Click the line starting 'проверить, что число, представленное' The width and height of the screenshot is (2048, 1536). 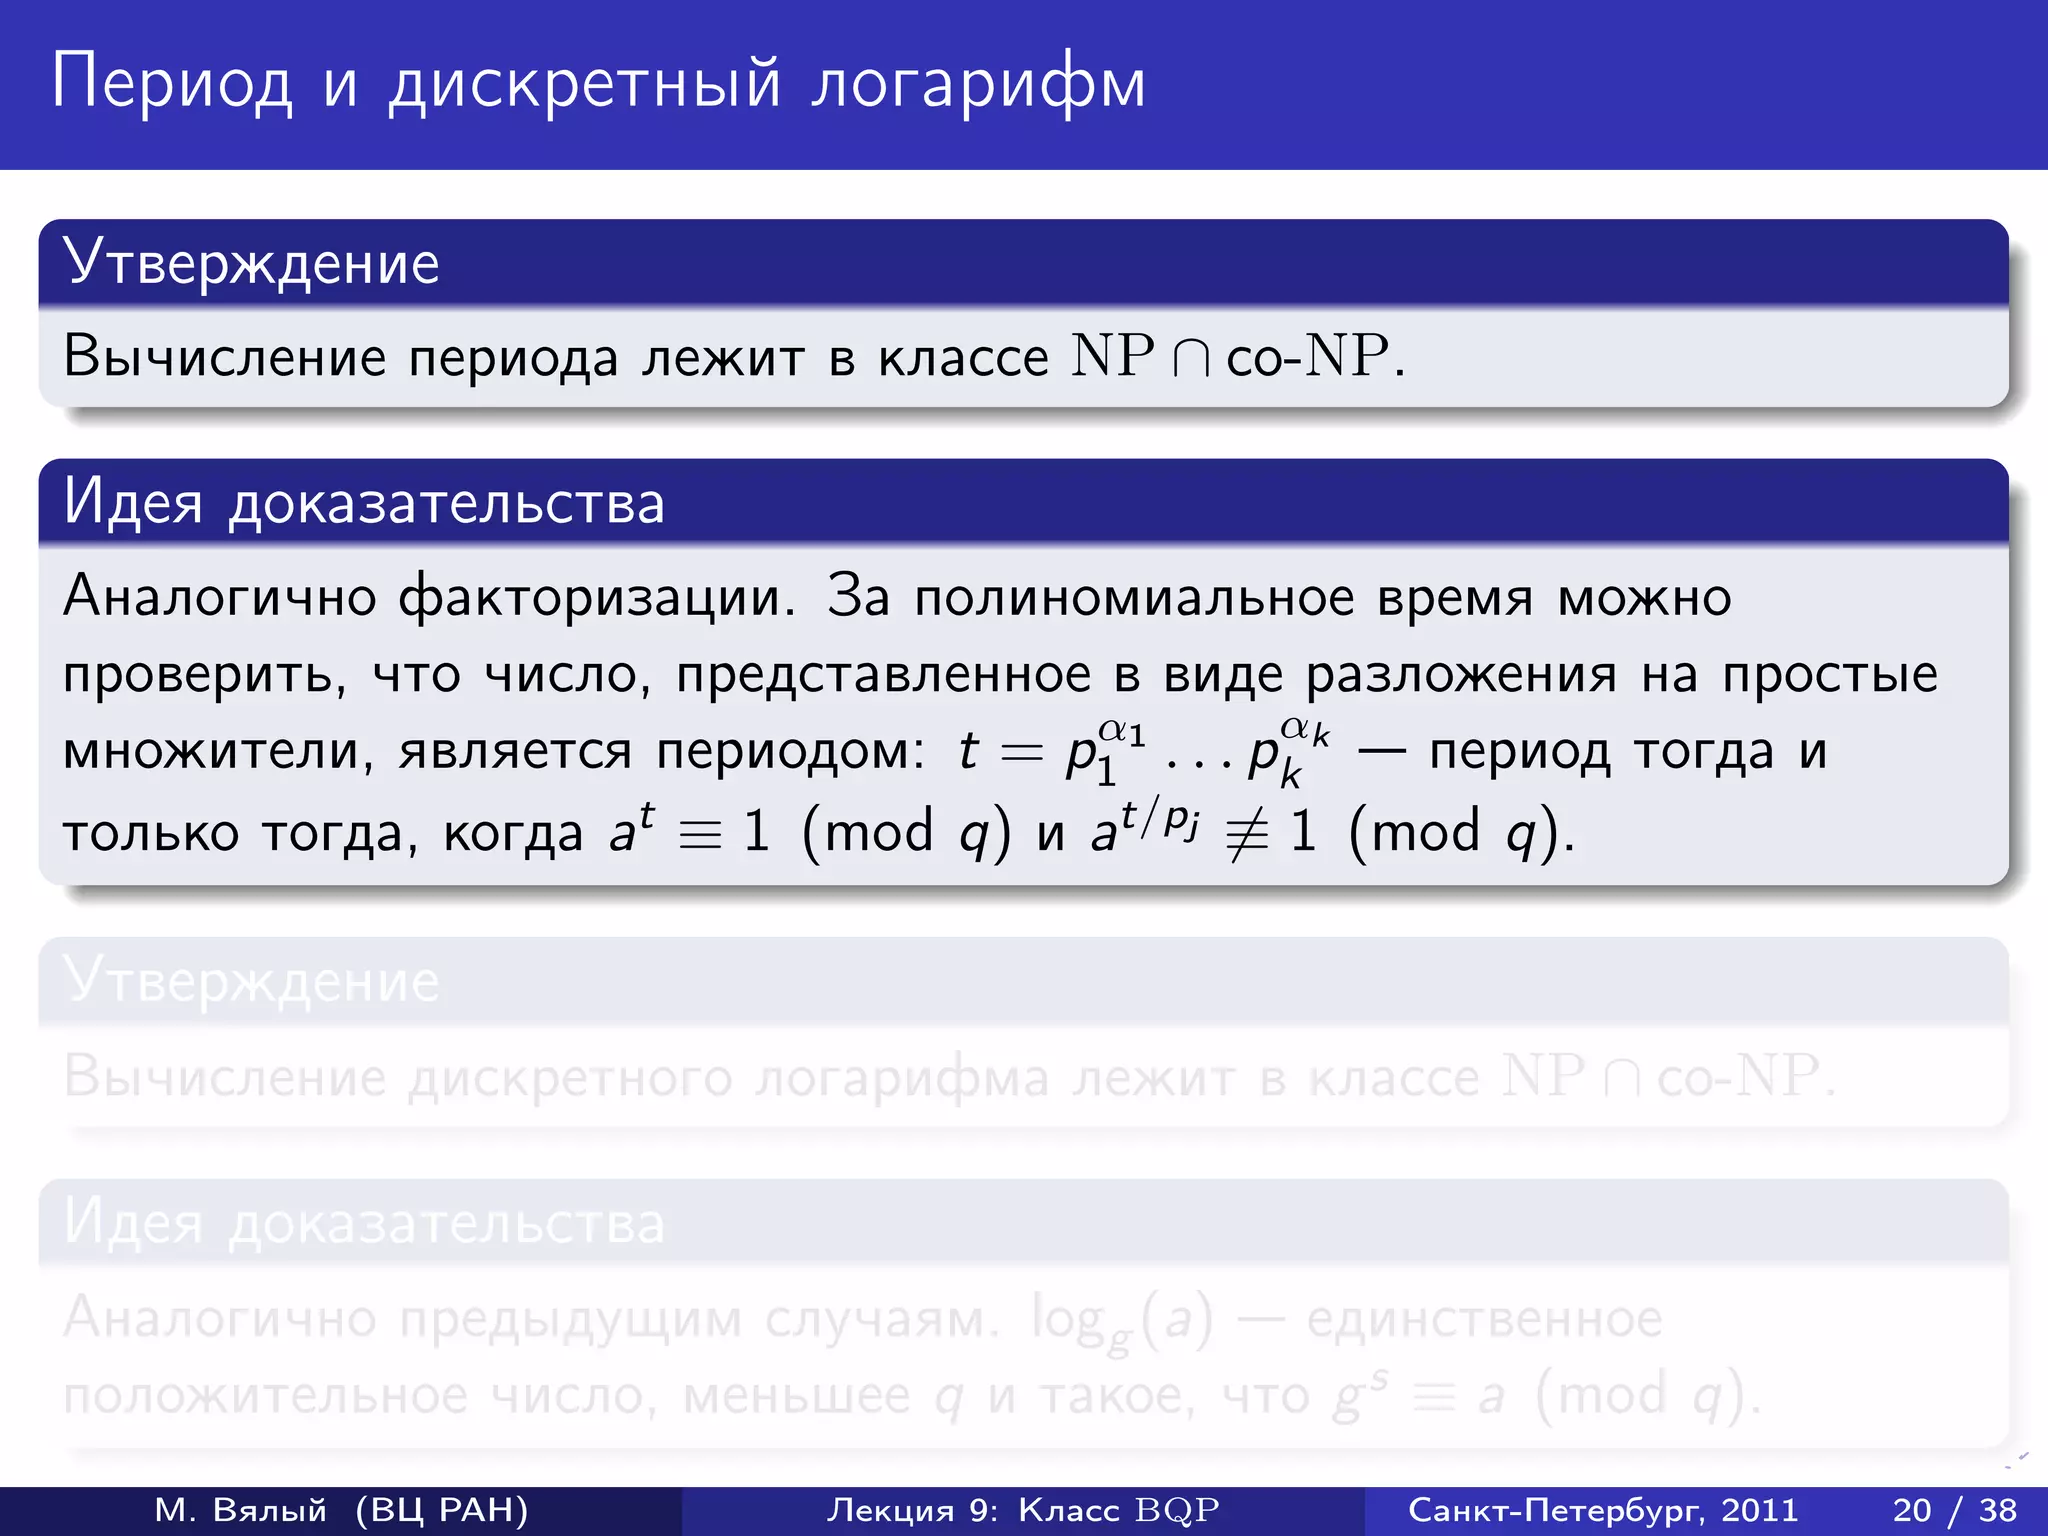coord(1000,675)
